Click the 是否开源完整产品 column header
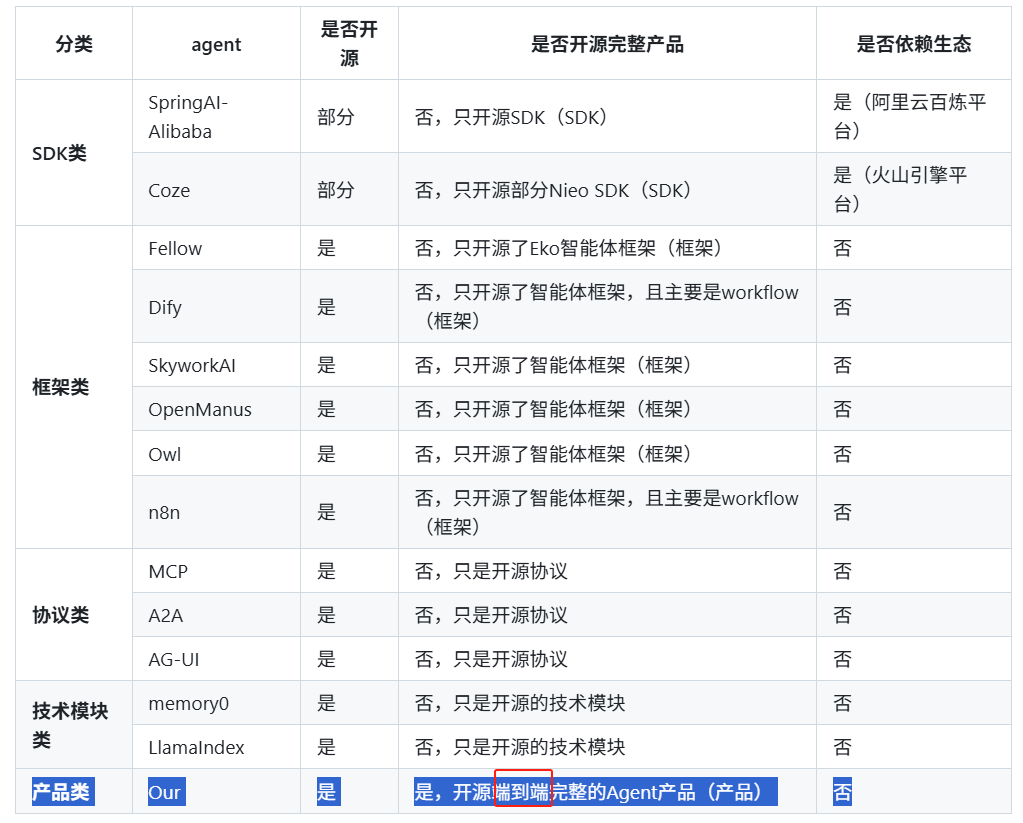Screen dimensions: 1023x823 [x=607, y=44]
